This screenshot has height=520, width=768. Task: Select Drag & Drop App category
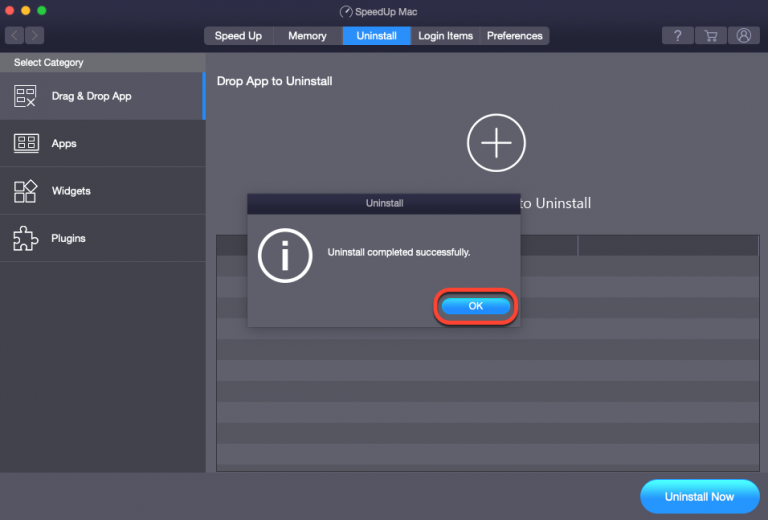coord(102,96)
